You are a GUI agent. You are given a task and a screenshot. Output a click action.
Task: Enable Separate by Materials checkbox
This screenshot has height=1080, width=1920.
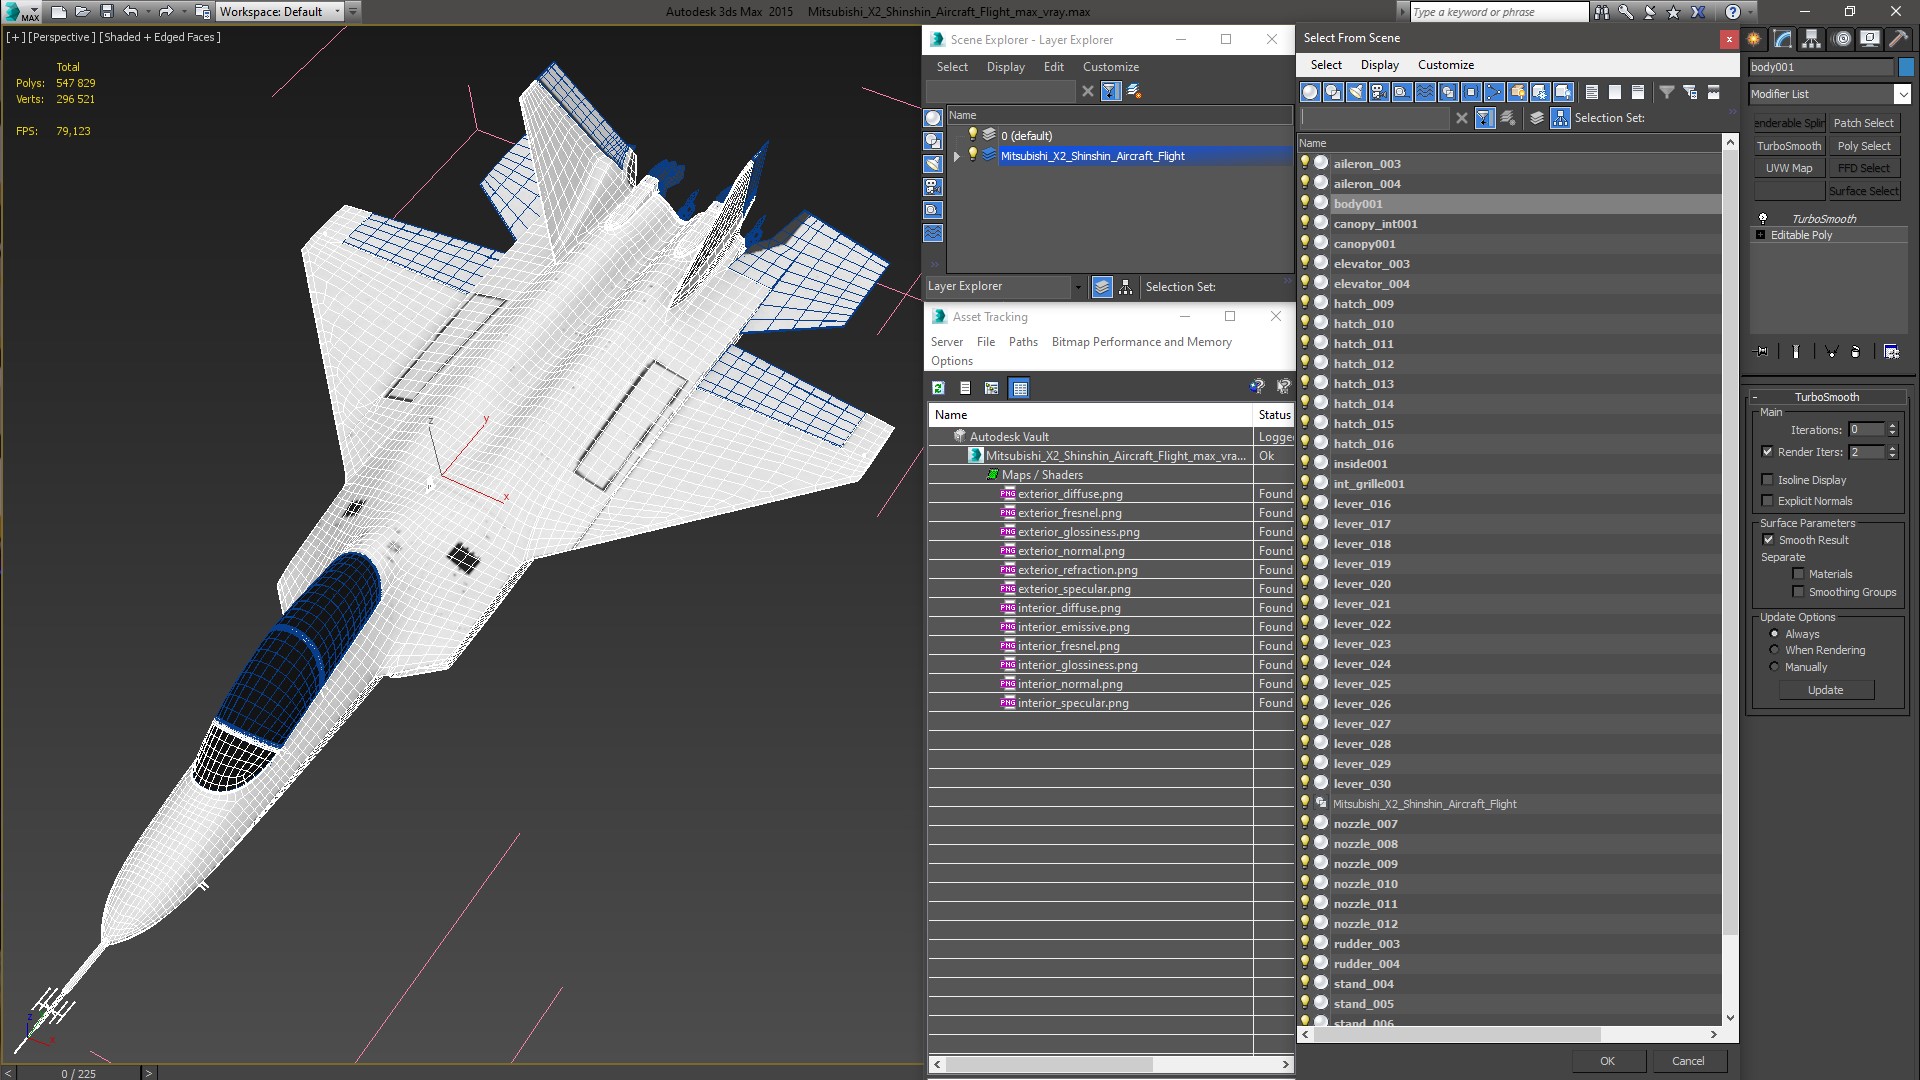pos(1798,574)
